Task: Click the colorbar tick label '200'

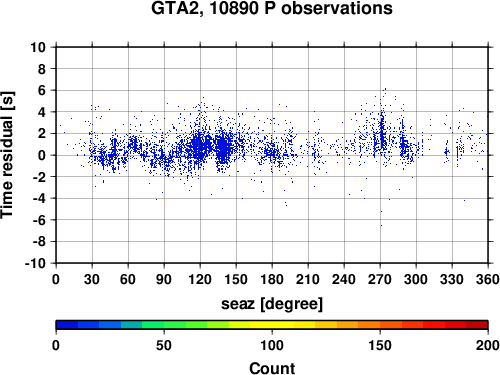Action: point(488,345)
